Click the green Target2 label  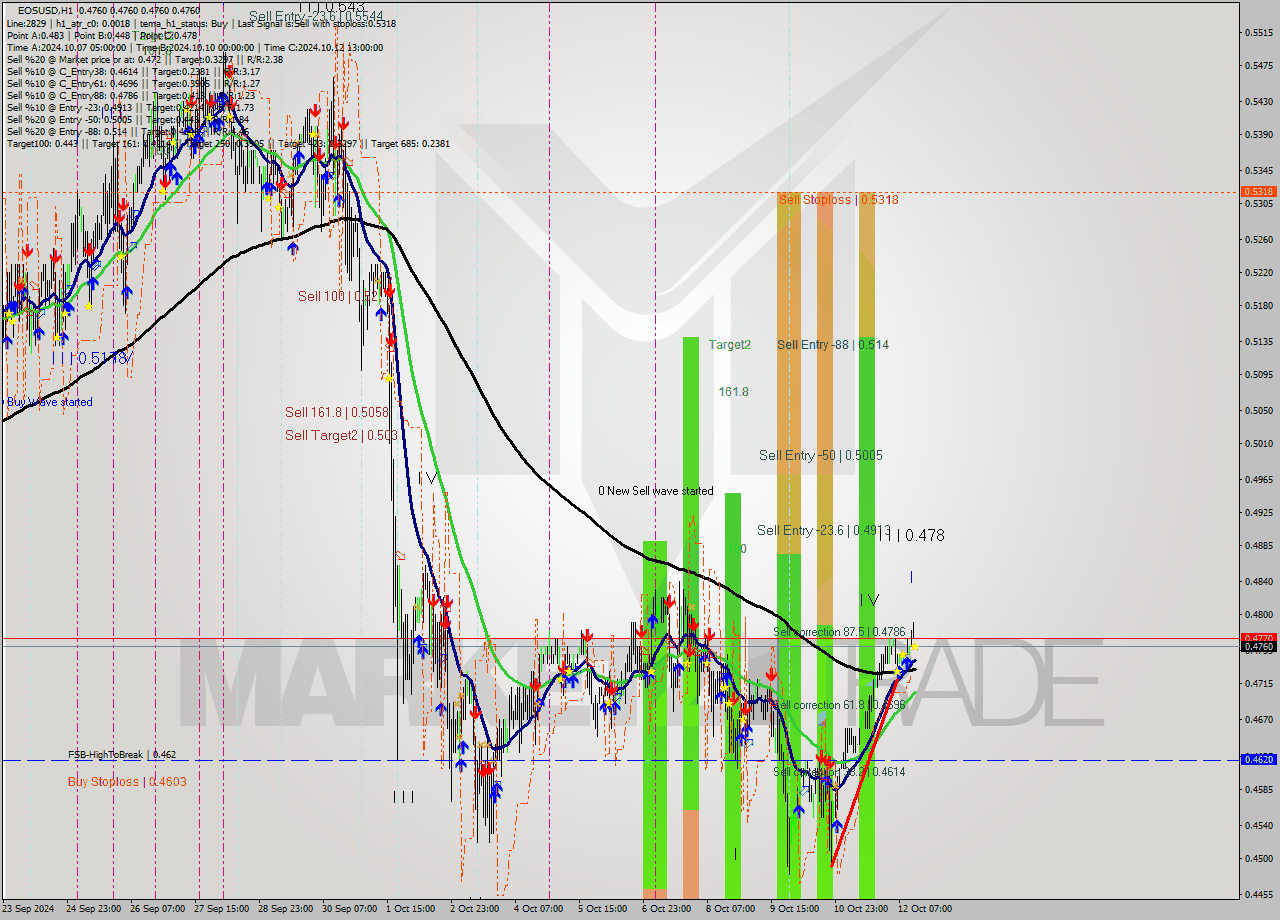point(729,344)
